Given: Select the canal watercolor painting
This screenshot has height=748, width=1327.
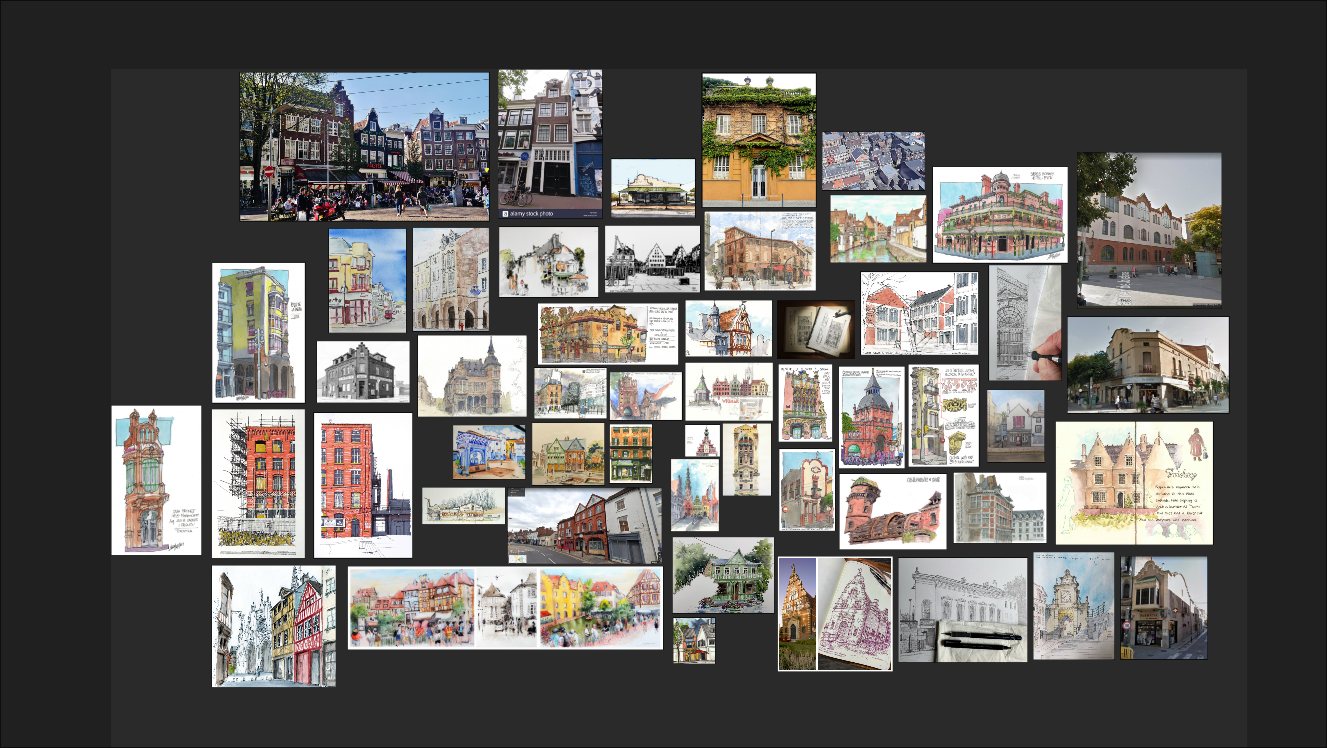Looking at the screenshot, I should tap(877, 229).
